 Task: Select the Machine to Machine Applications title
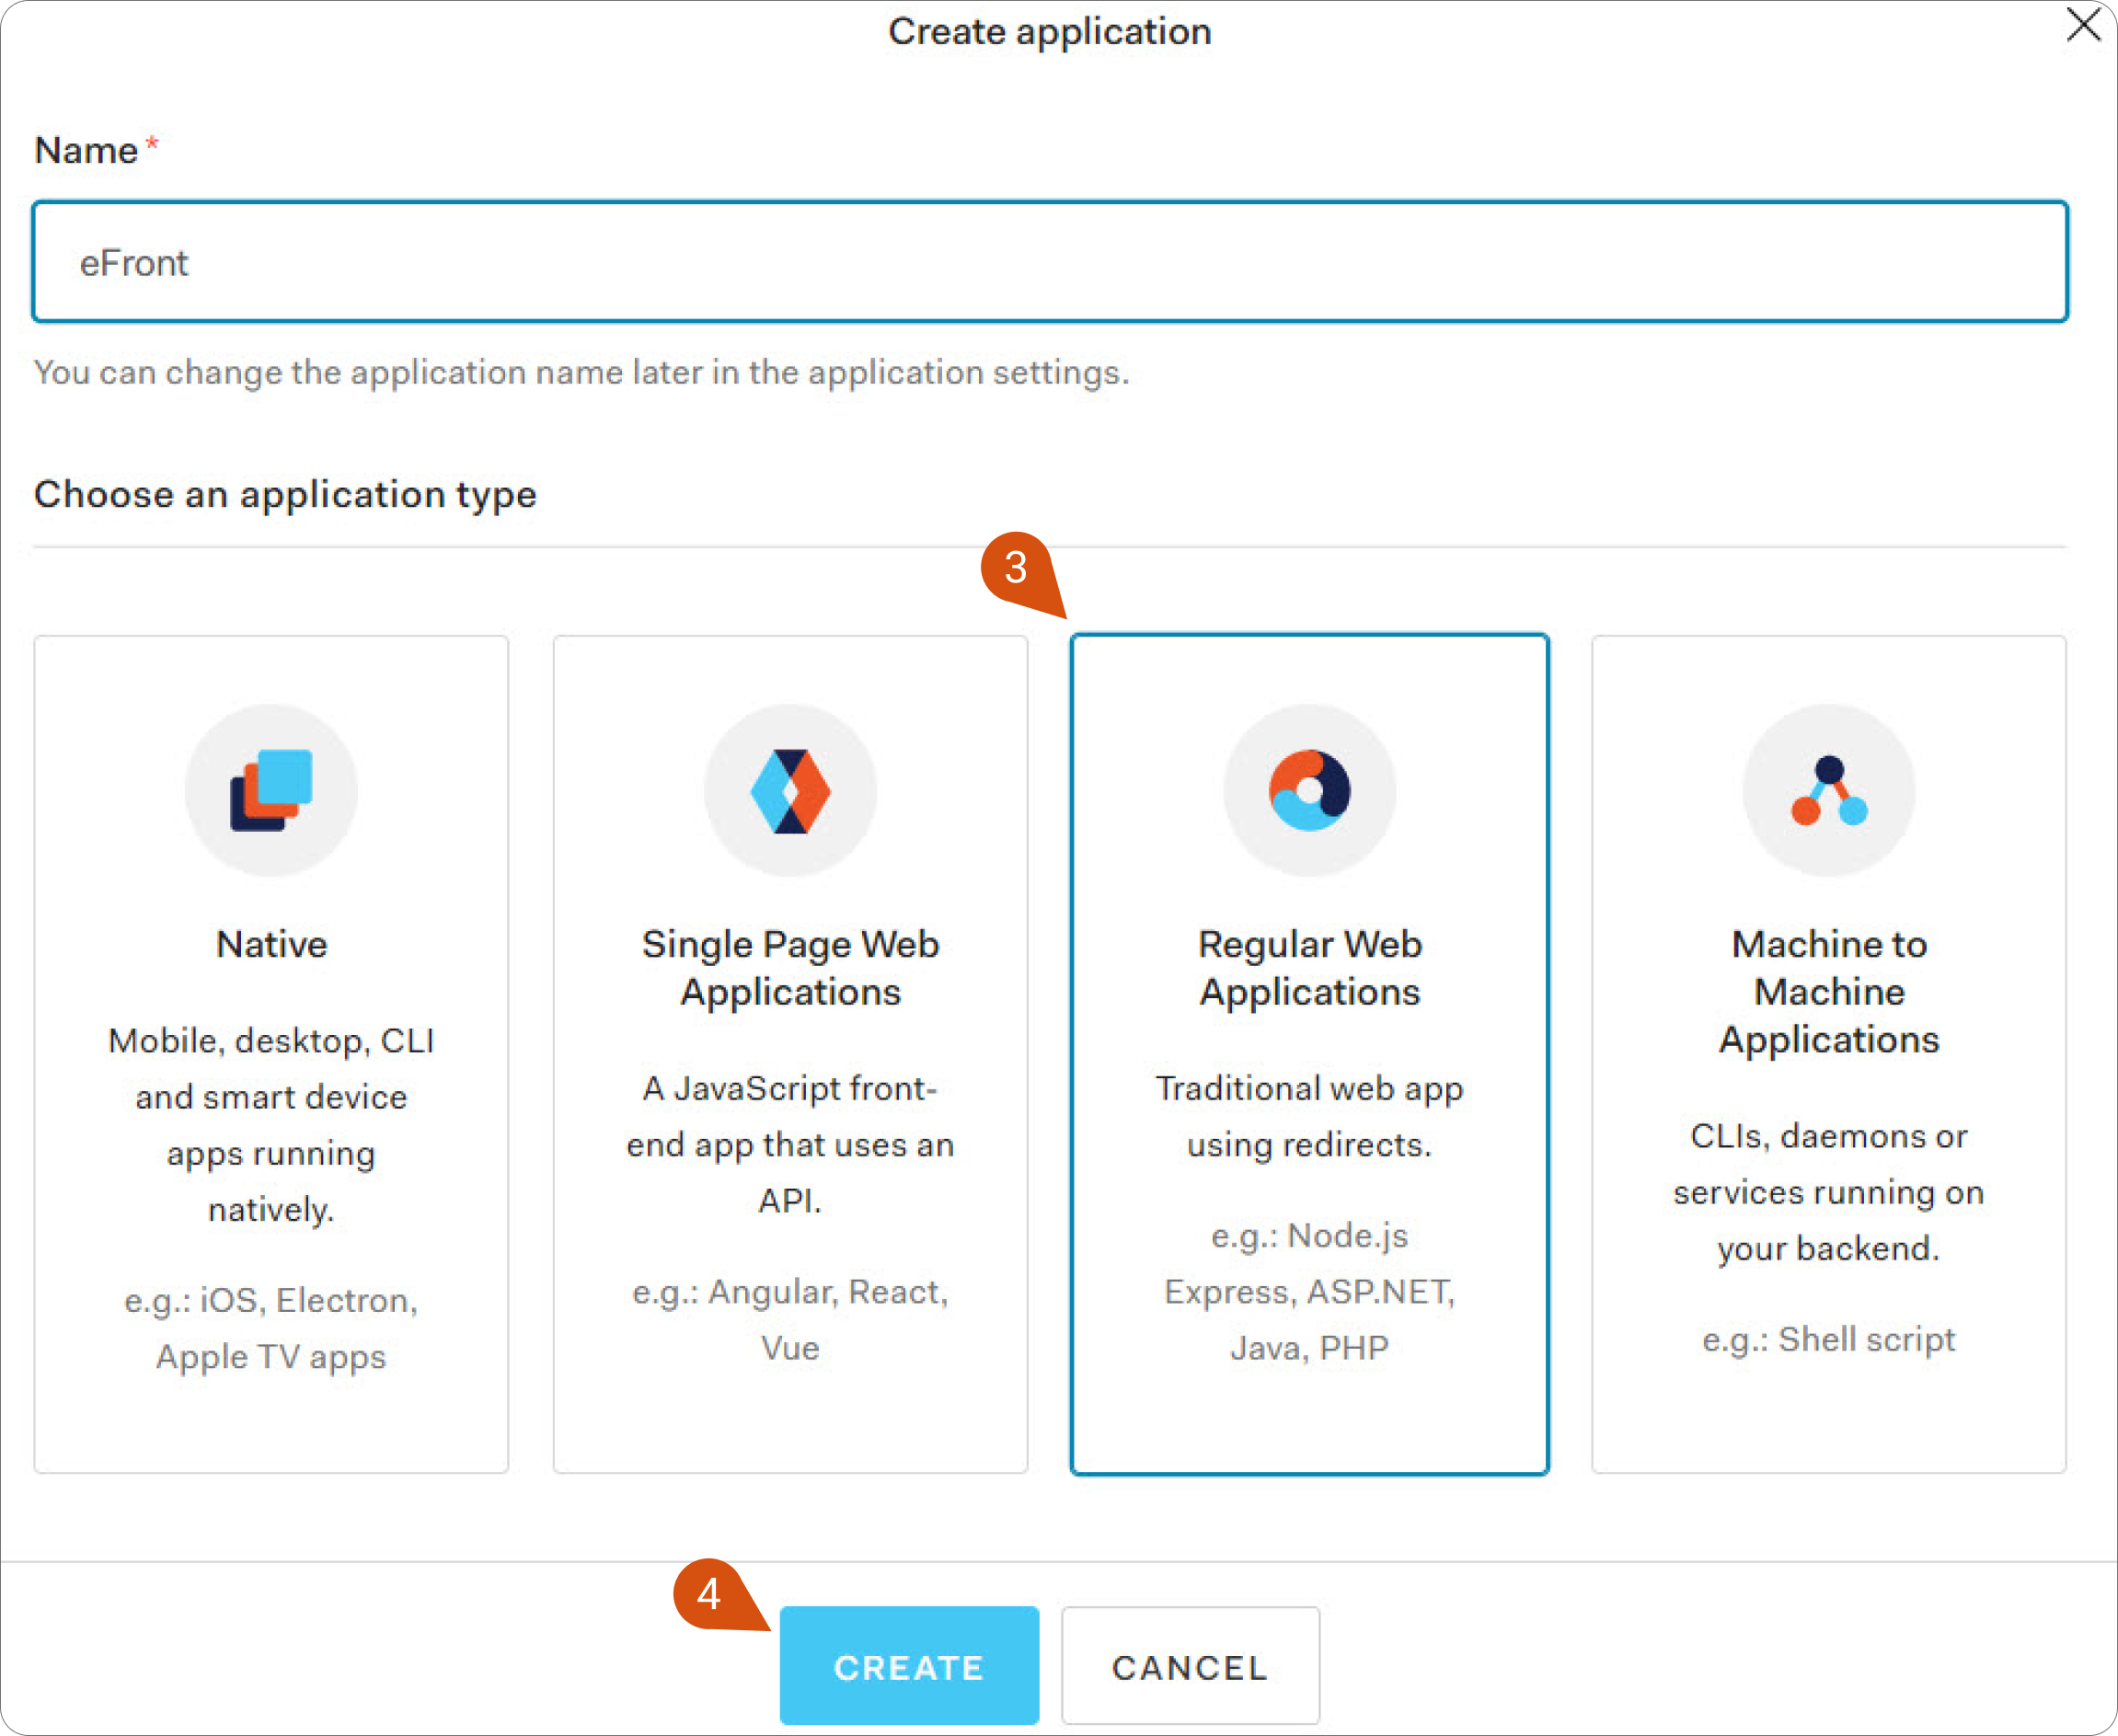(1828, 992)
